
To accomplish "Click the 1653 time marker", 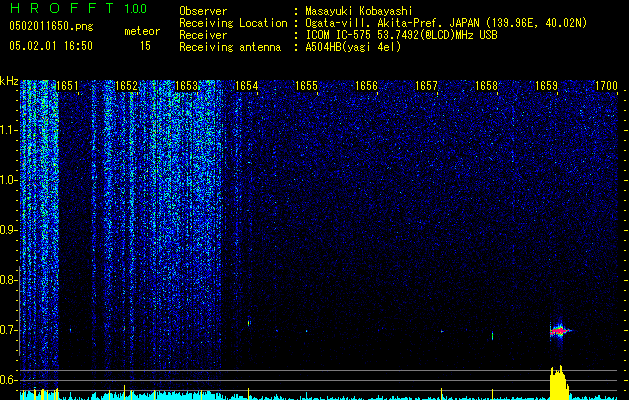I will click(x=187, y=86).
